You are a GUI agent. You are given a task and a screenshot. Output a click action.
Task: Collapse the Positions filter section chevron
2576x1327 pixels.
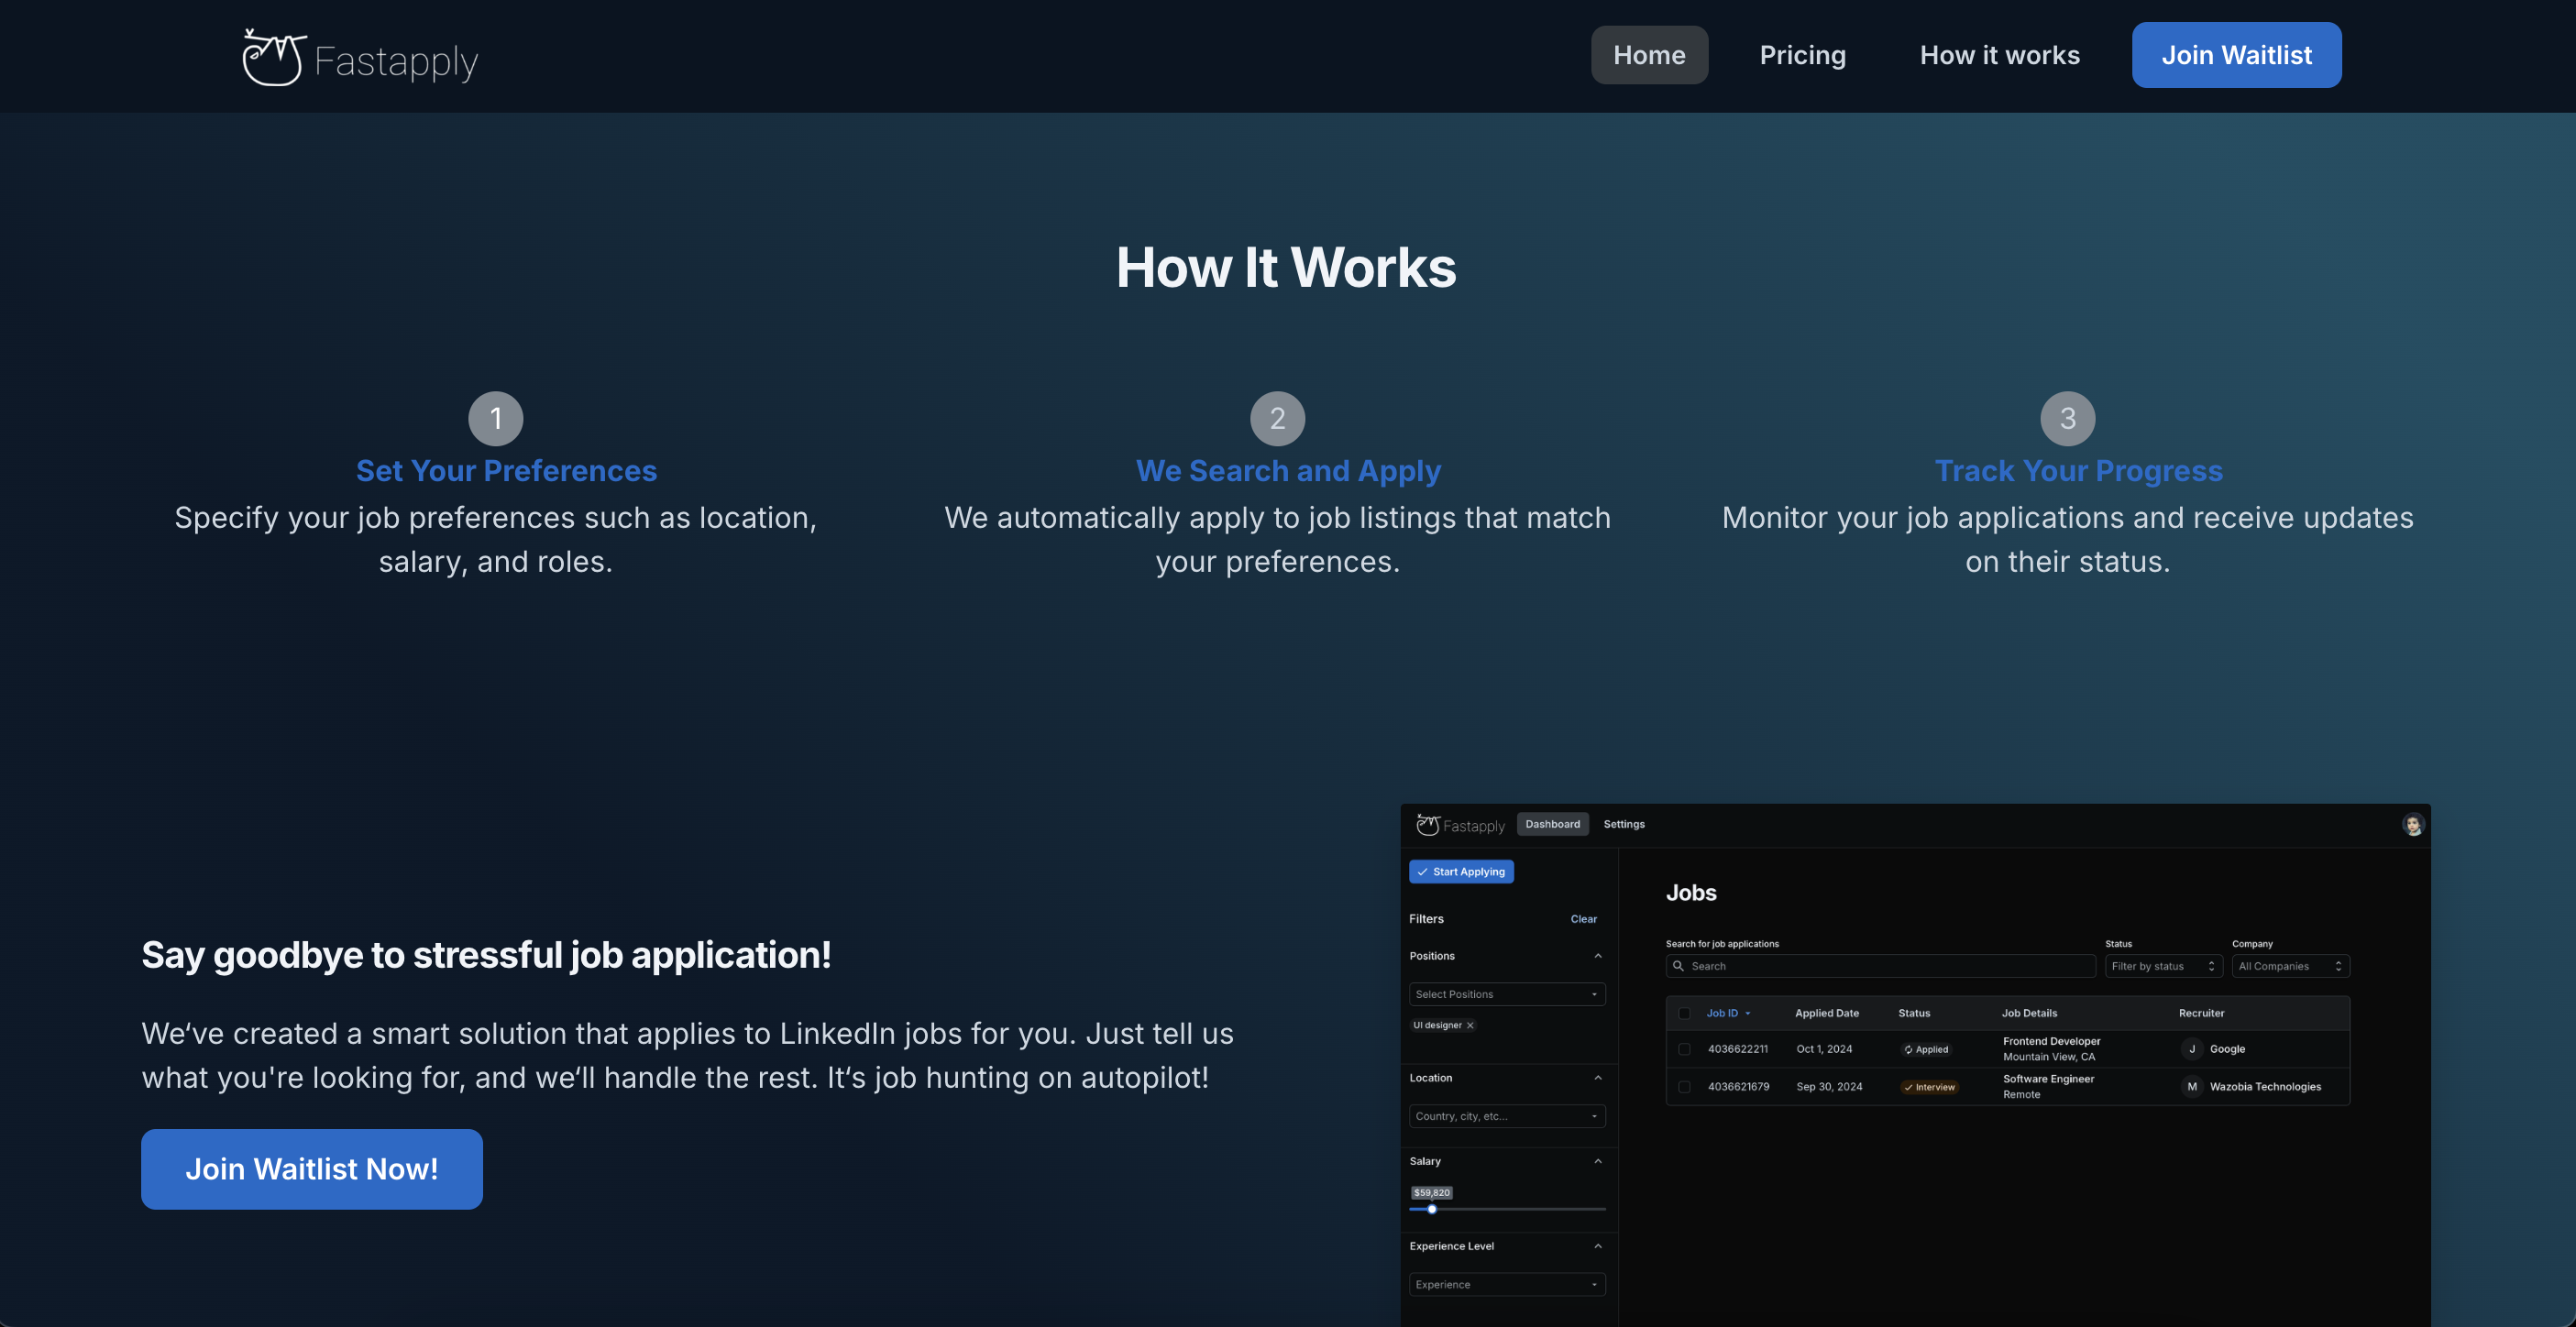pos(1597,956)
